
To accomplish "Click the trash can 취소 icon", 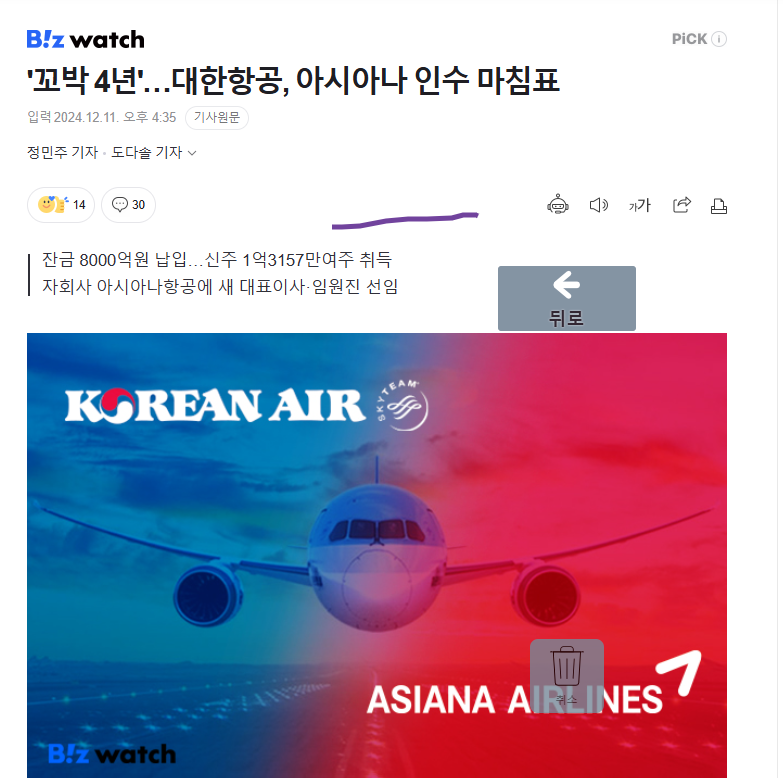I will point(567,676).
